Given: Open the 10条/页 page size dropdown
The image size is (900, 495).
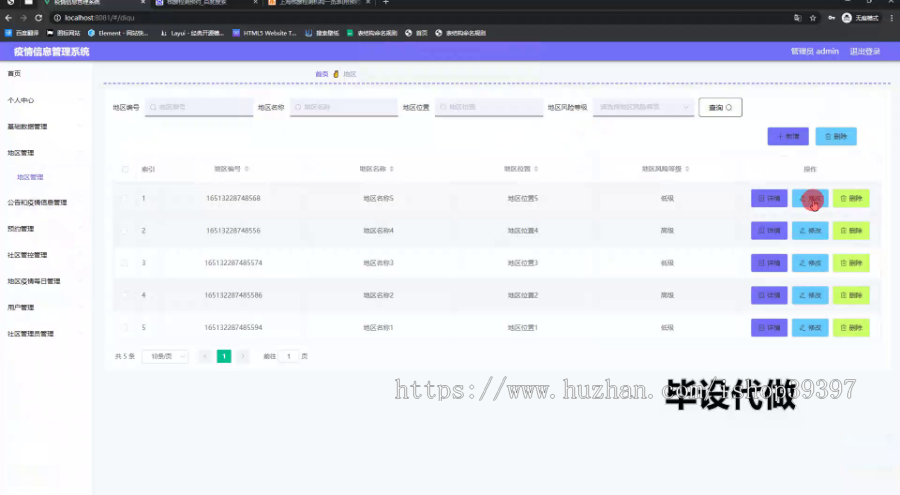Looking at the screenshot, I should [165, 356].
